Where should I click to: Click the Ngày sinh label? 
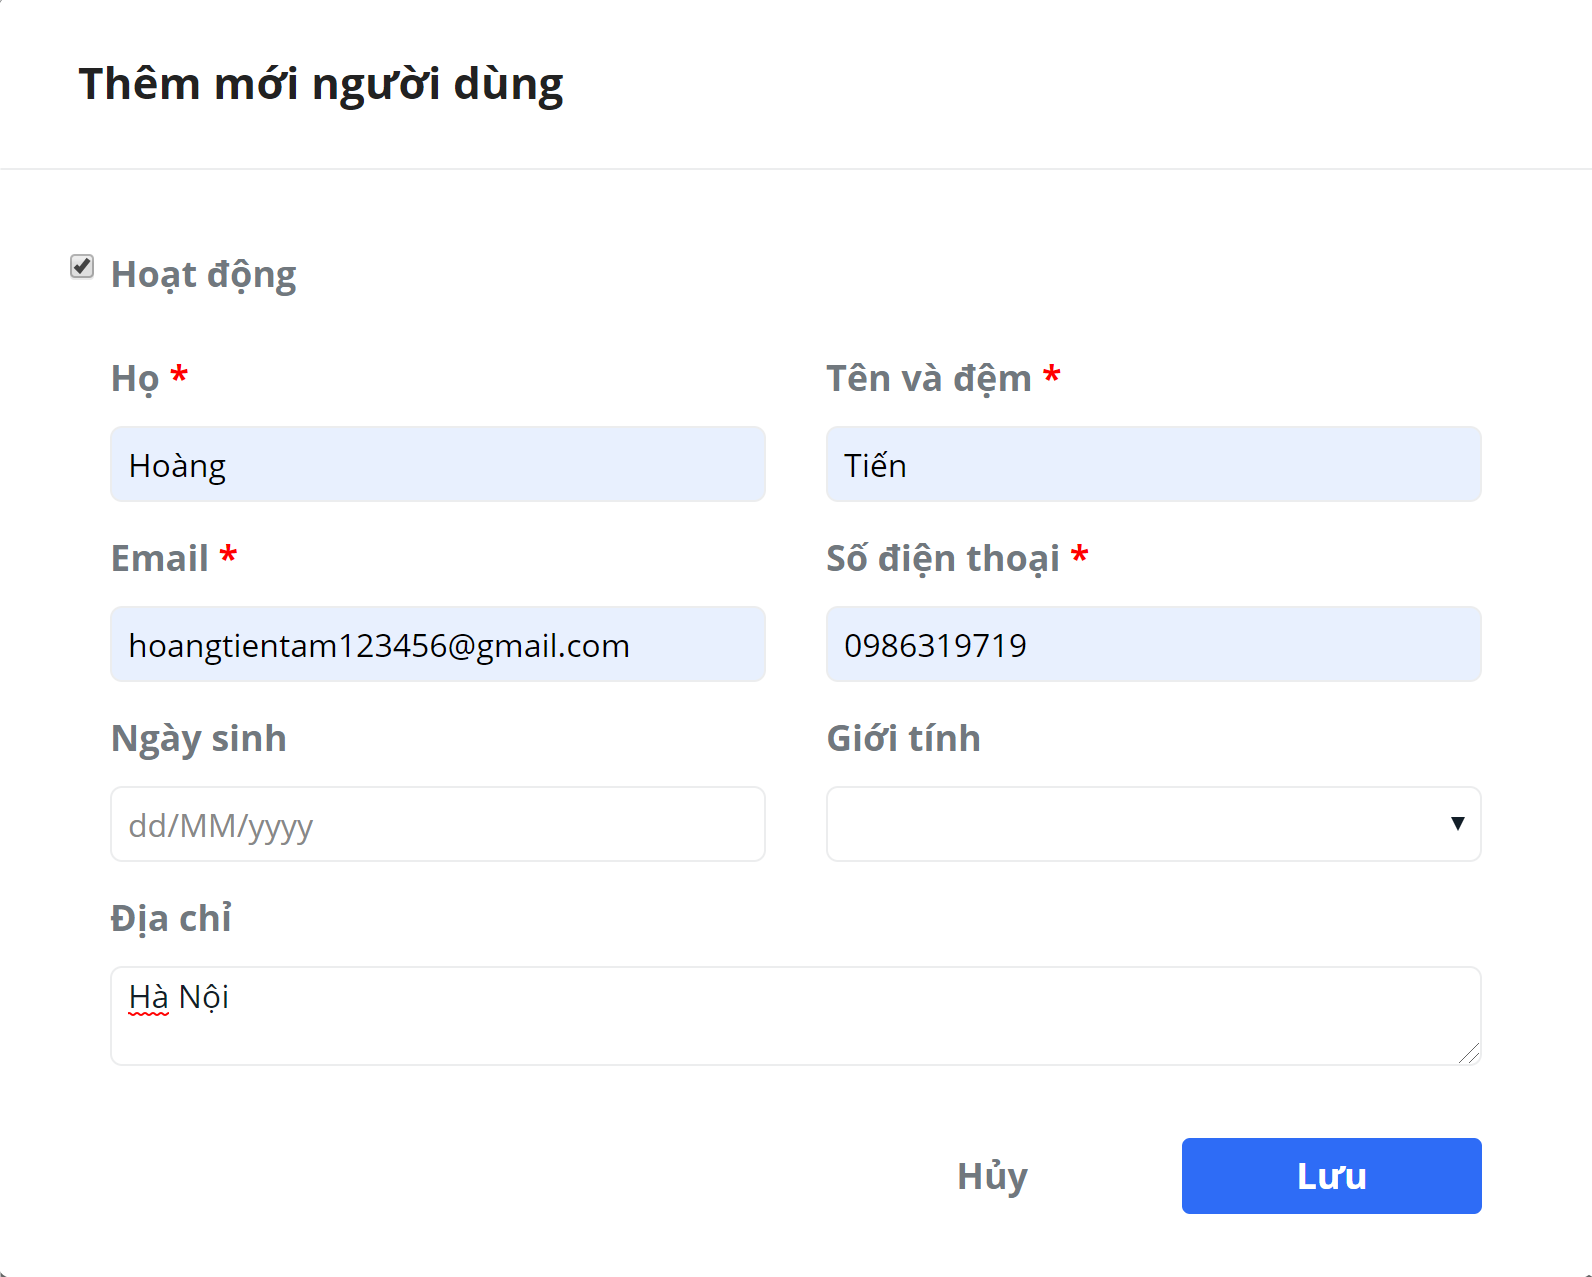pyautogui.click(x=199, y=739)
